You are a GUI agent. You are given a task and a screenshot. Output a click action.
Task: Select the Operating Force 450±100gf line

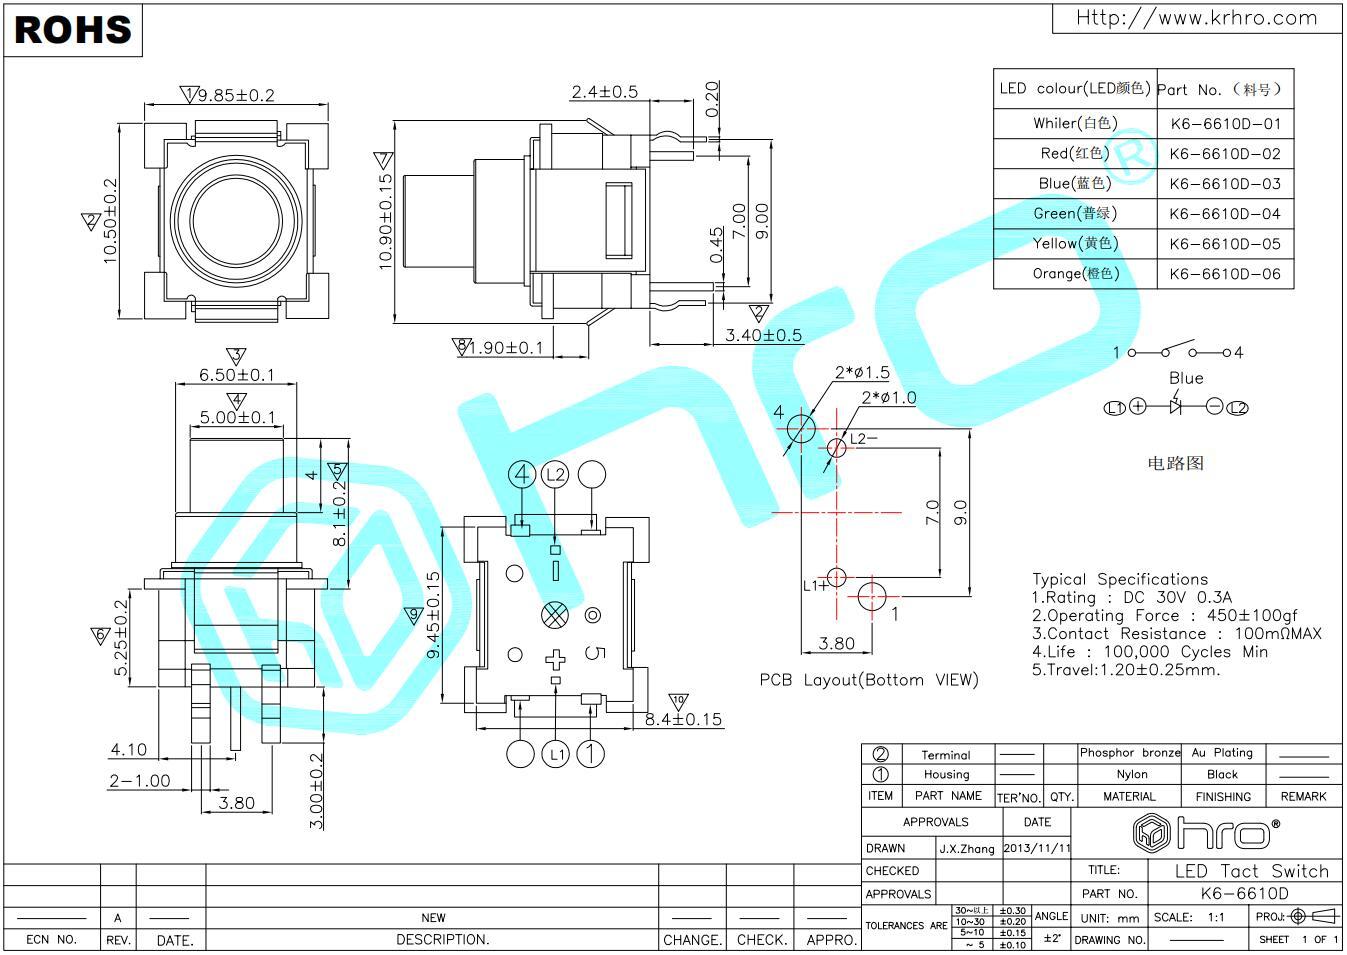point(1165,615)
